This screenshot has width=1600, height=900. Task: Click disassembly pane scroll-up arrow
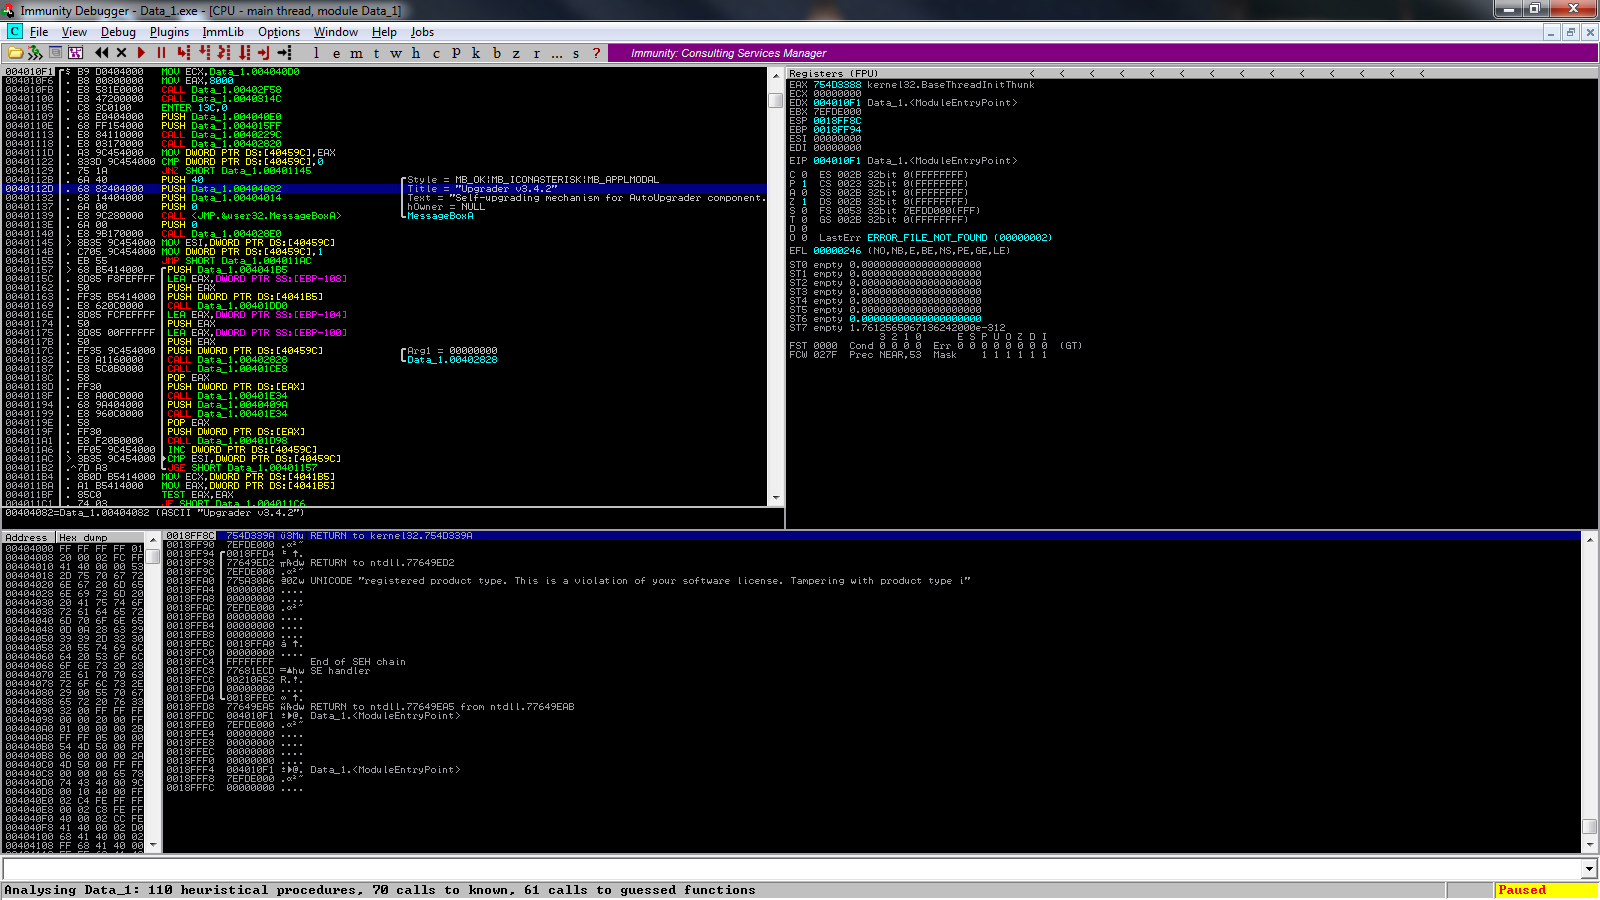tap(775, 74)
